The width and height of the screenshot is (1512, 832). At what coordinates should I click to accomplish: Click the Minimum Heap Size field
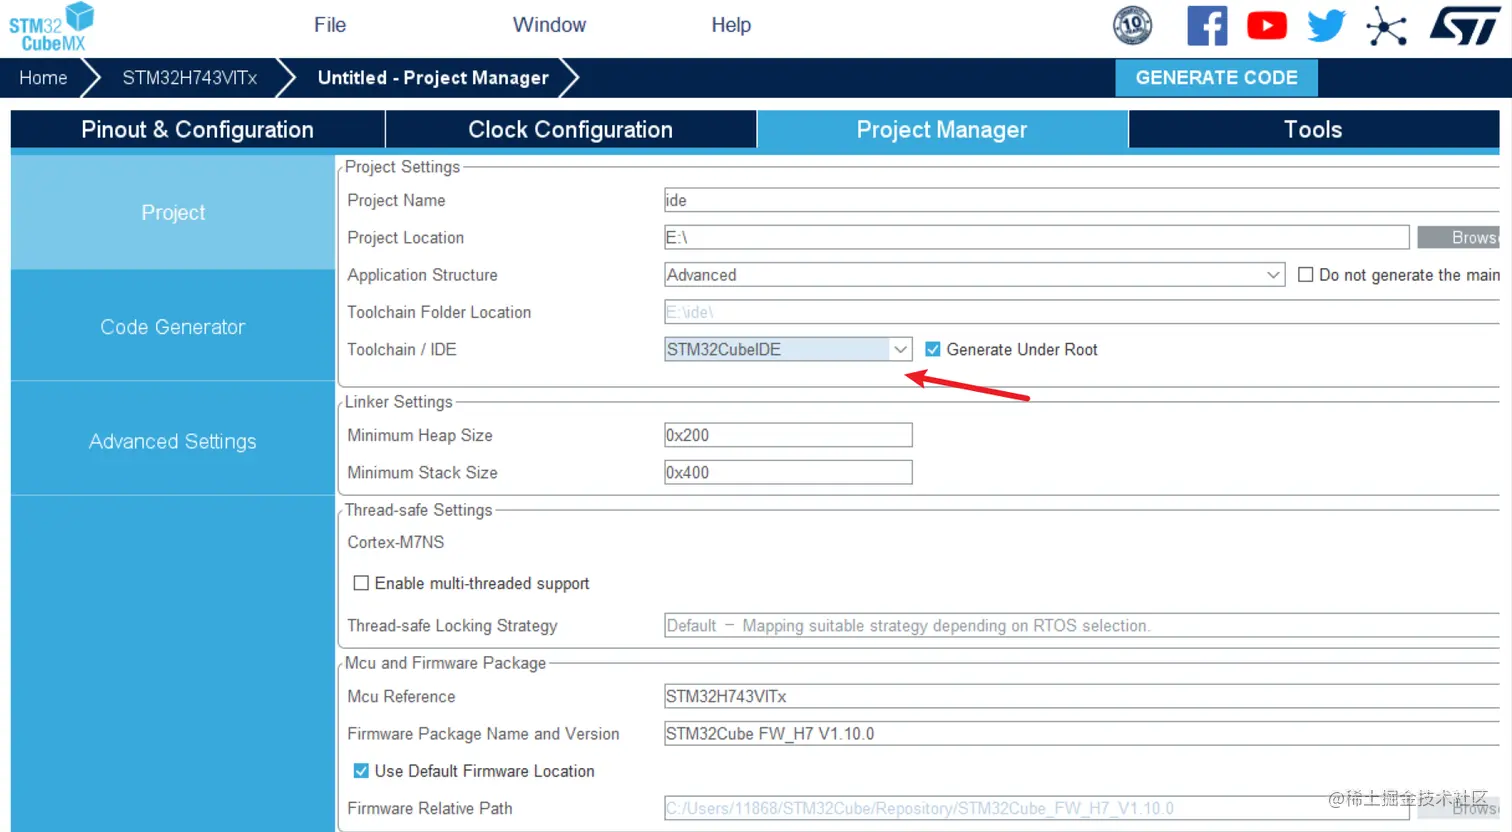coord(788,435)
